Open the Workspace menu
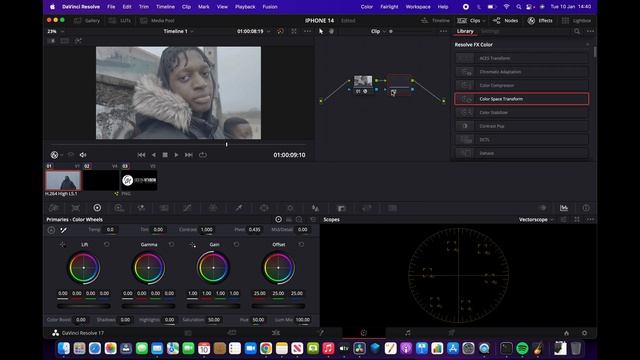This screenshot has width=640, height=360. click(x=418, y=7)
